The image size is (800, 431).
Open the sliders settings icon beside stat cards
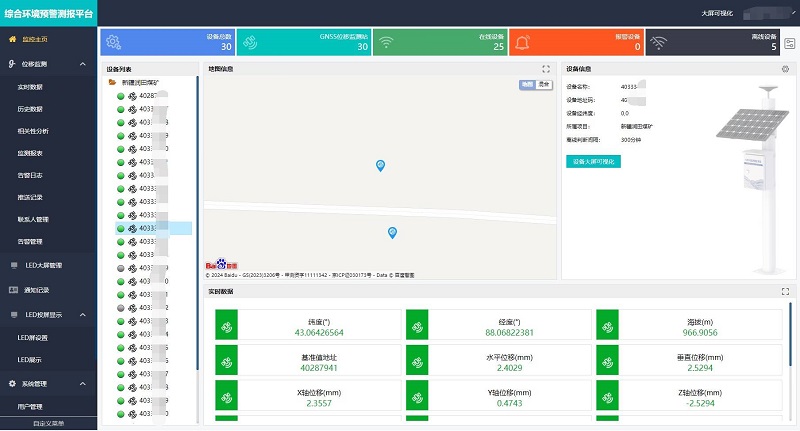coord(789,43)
